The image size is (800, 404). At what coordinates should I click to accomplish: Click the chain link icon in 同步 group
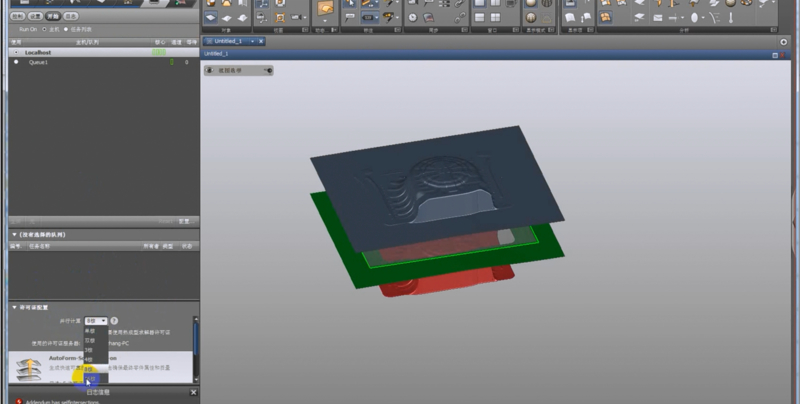click(x=460, y=18)
